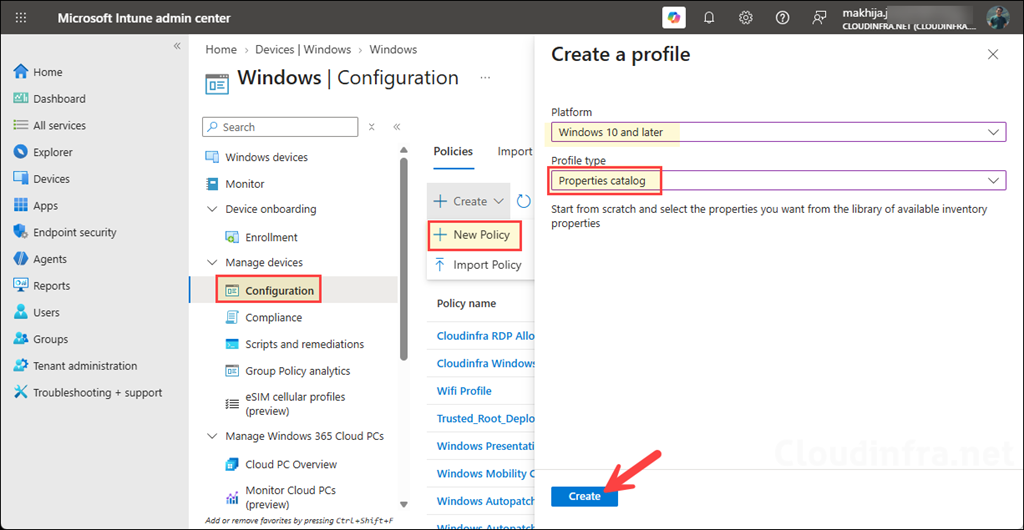This screenshot has height=530, width=1024.
Task: Clear the resource menu search
Action: [x=372, y=127]
